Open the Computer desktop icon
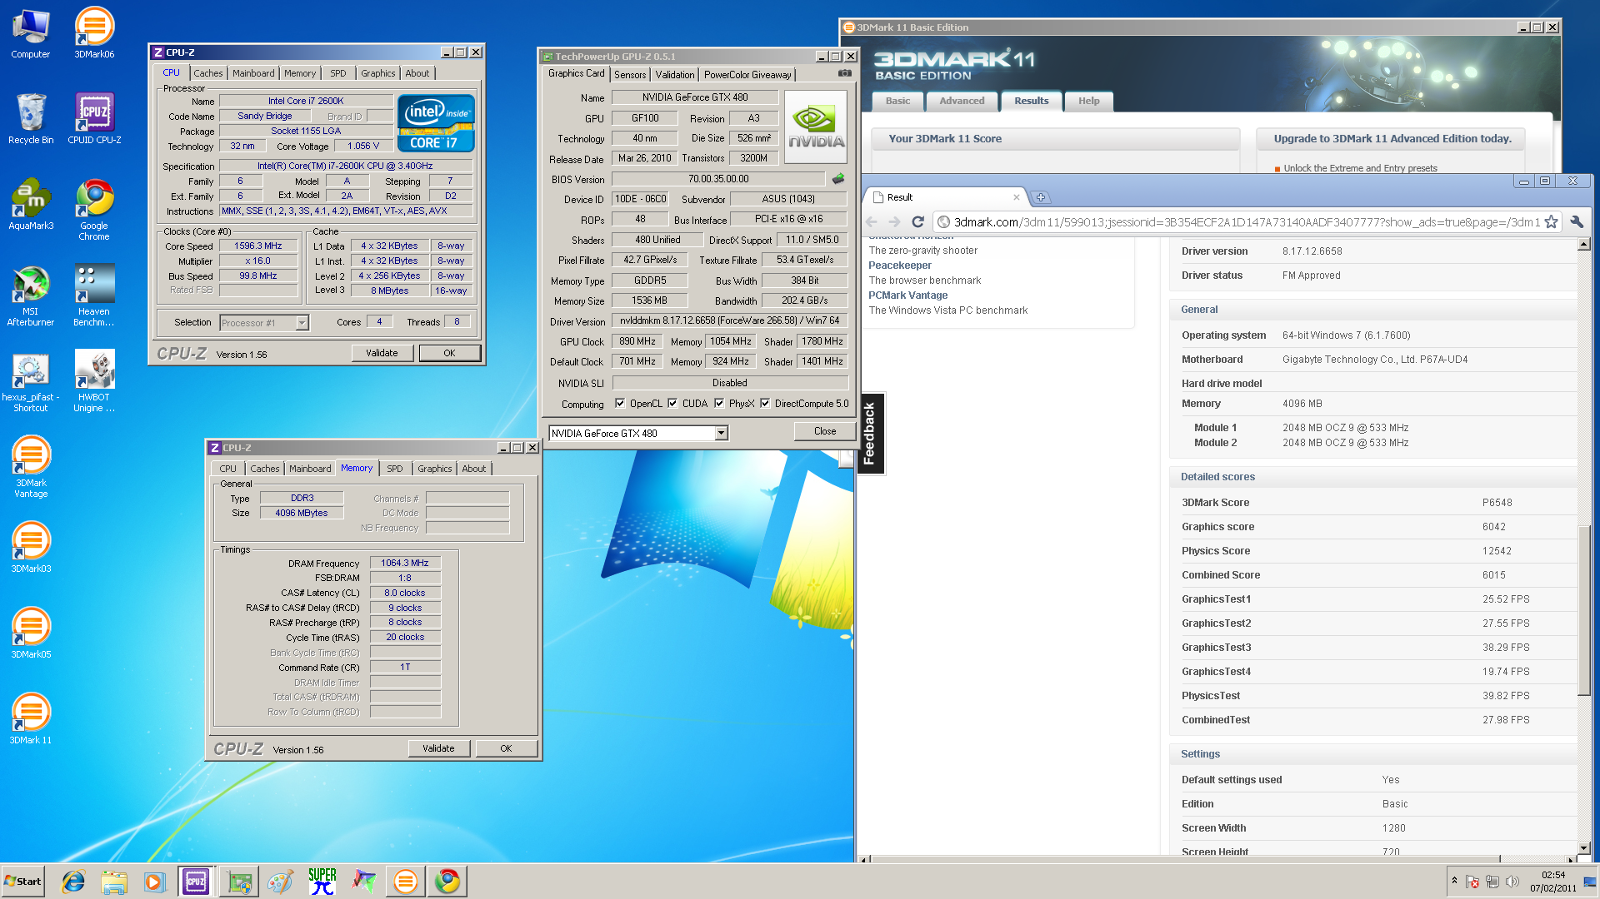 [x=30, y=33]
